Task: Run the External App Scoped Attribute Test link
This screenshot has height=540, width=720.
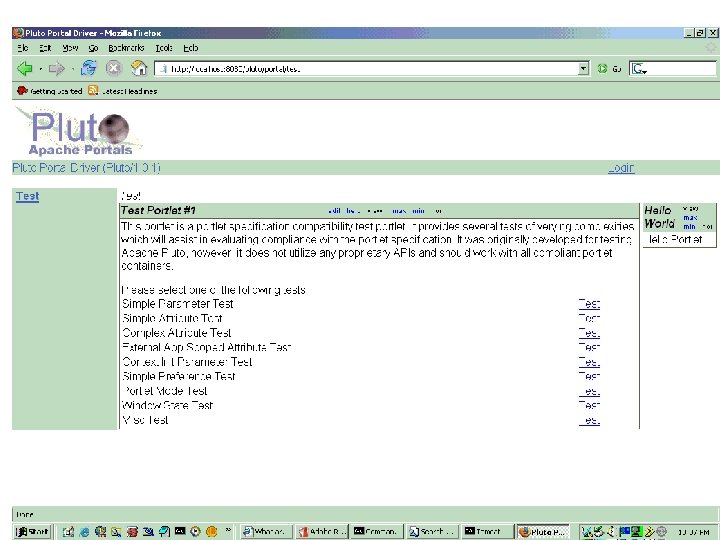Action: 589,348
